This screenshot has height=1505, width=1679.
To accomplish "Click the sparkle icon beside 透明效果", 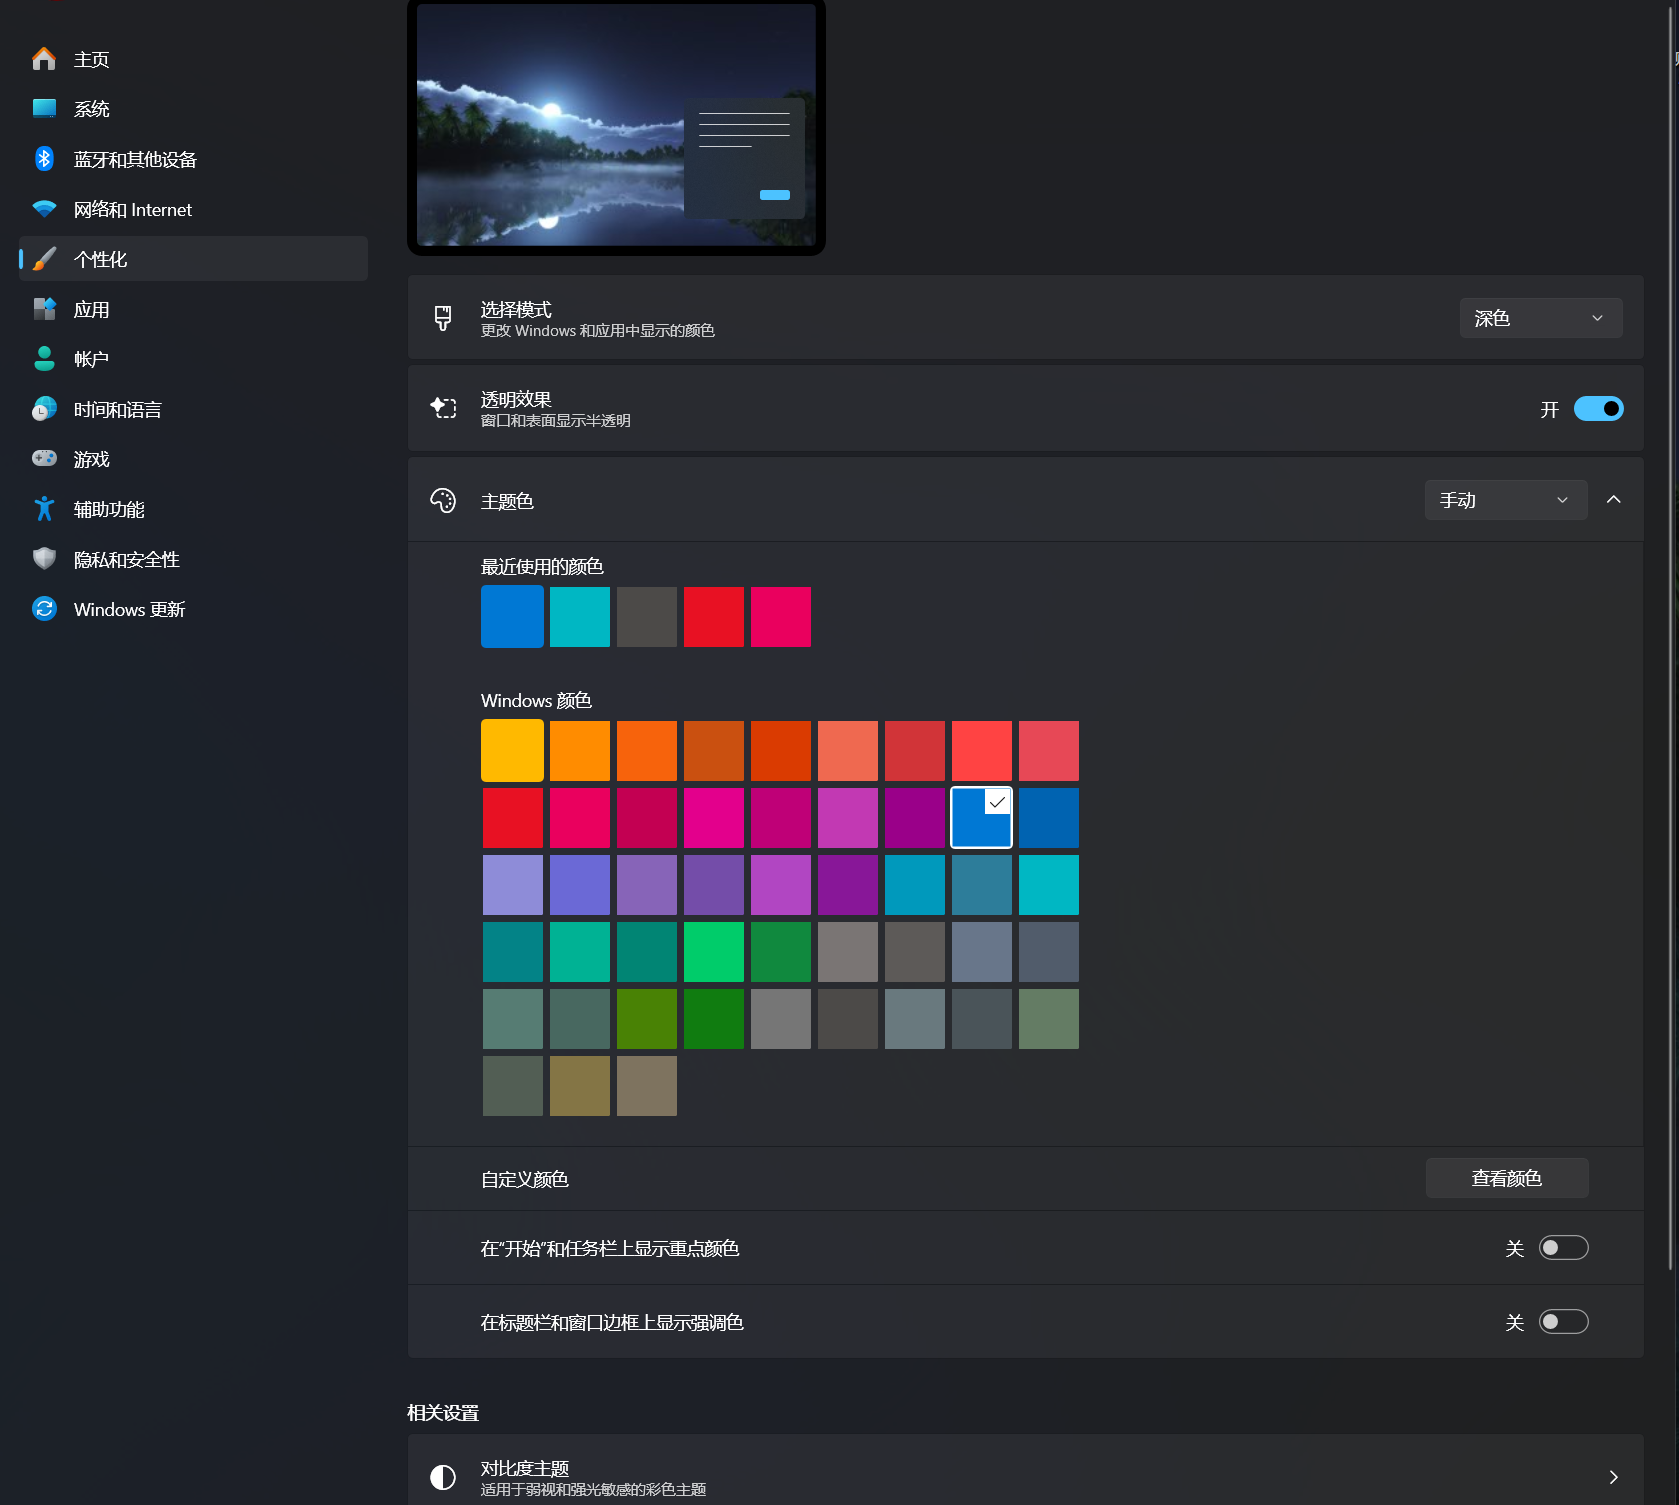I will [x=443, y=408].
